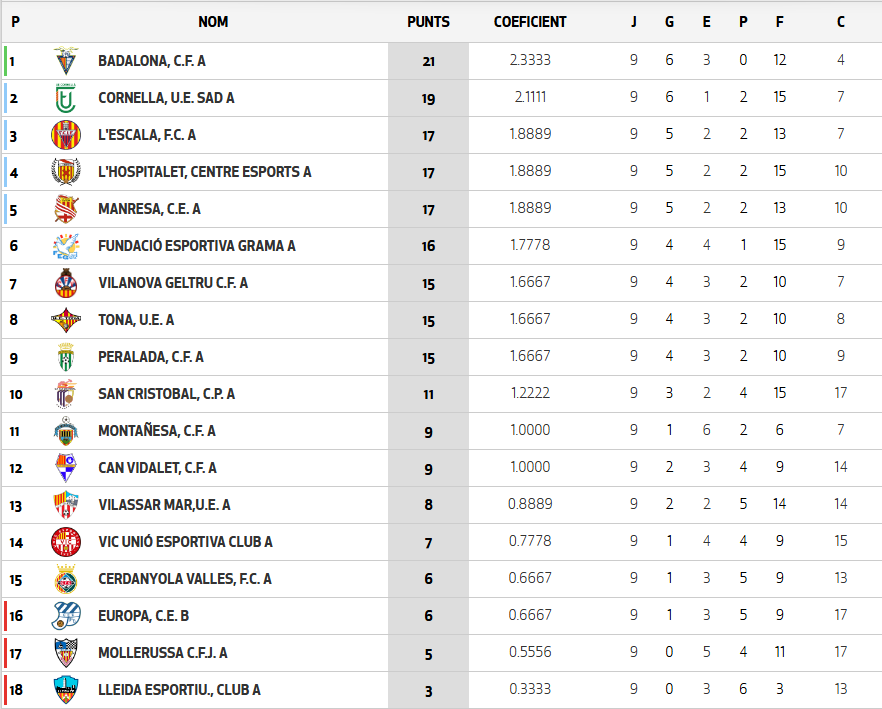Click the Tona U.E. A club crest
Screen dimensions: 882x709
coord(65,320)
